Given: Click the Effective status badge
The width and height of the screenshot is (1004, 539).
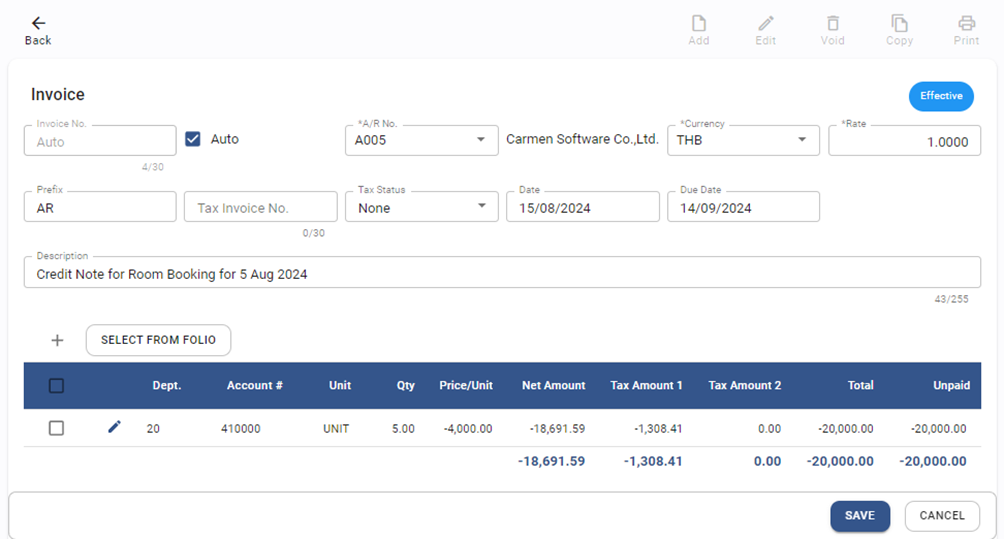Looking at the screenshot, I should coord(940,96).
